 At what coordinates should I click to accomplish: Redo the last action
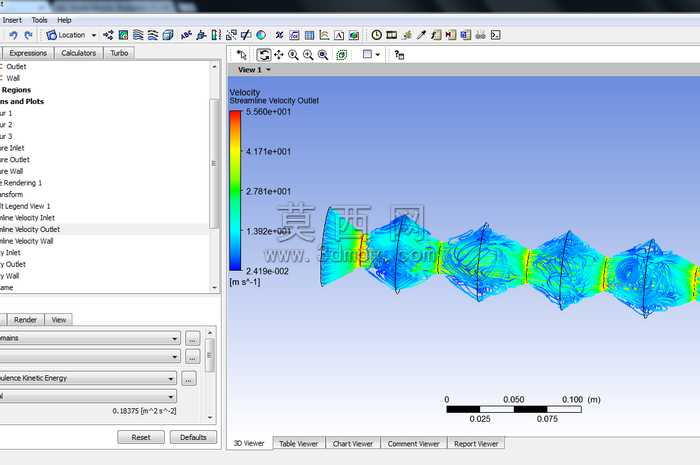[28, 35]
